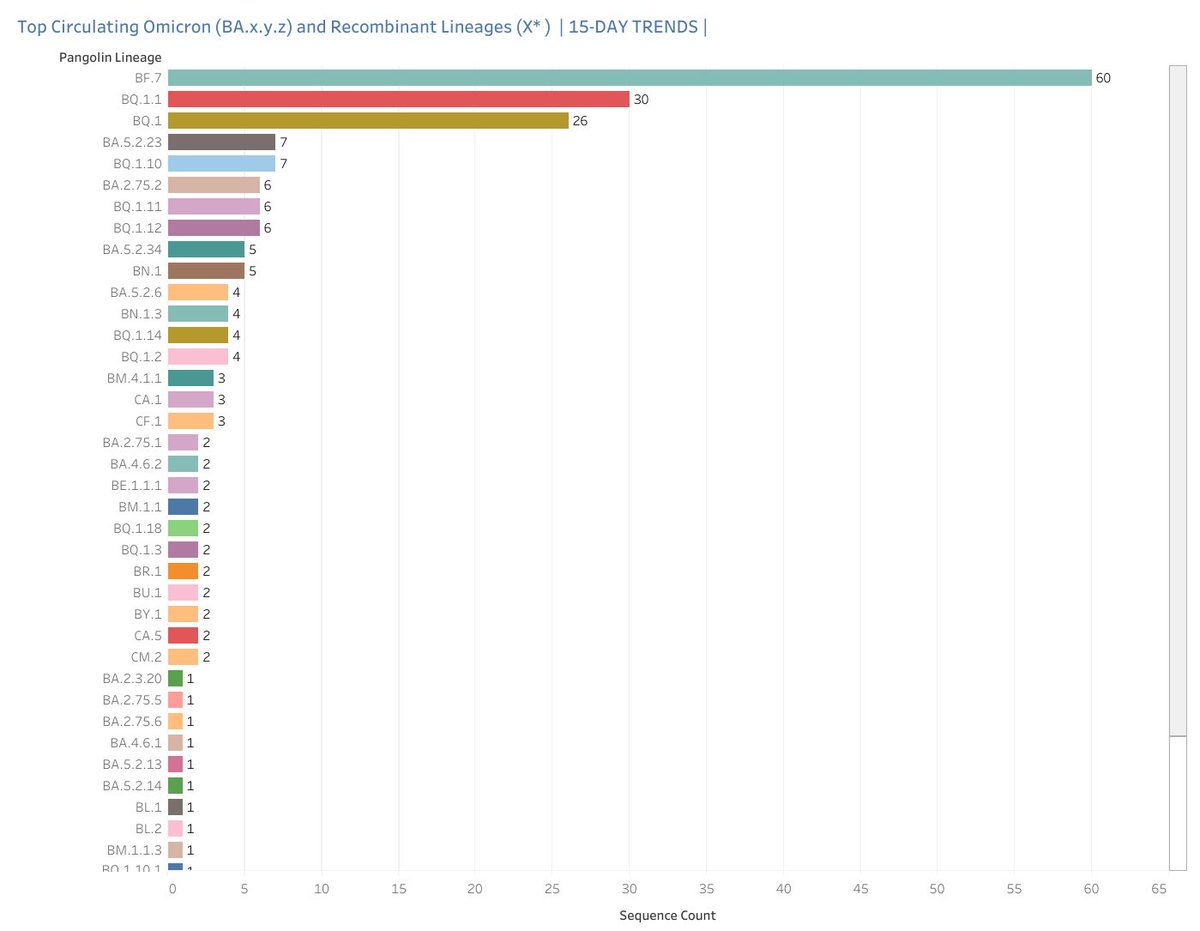Click the 'CA.5' lineage label

(147, 635)
